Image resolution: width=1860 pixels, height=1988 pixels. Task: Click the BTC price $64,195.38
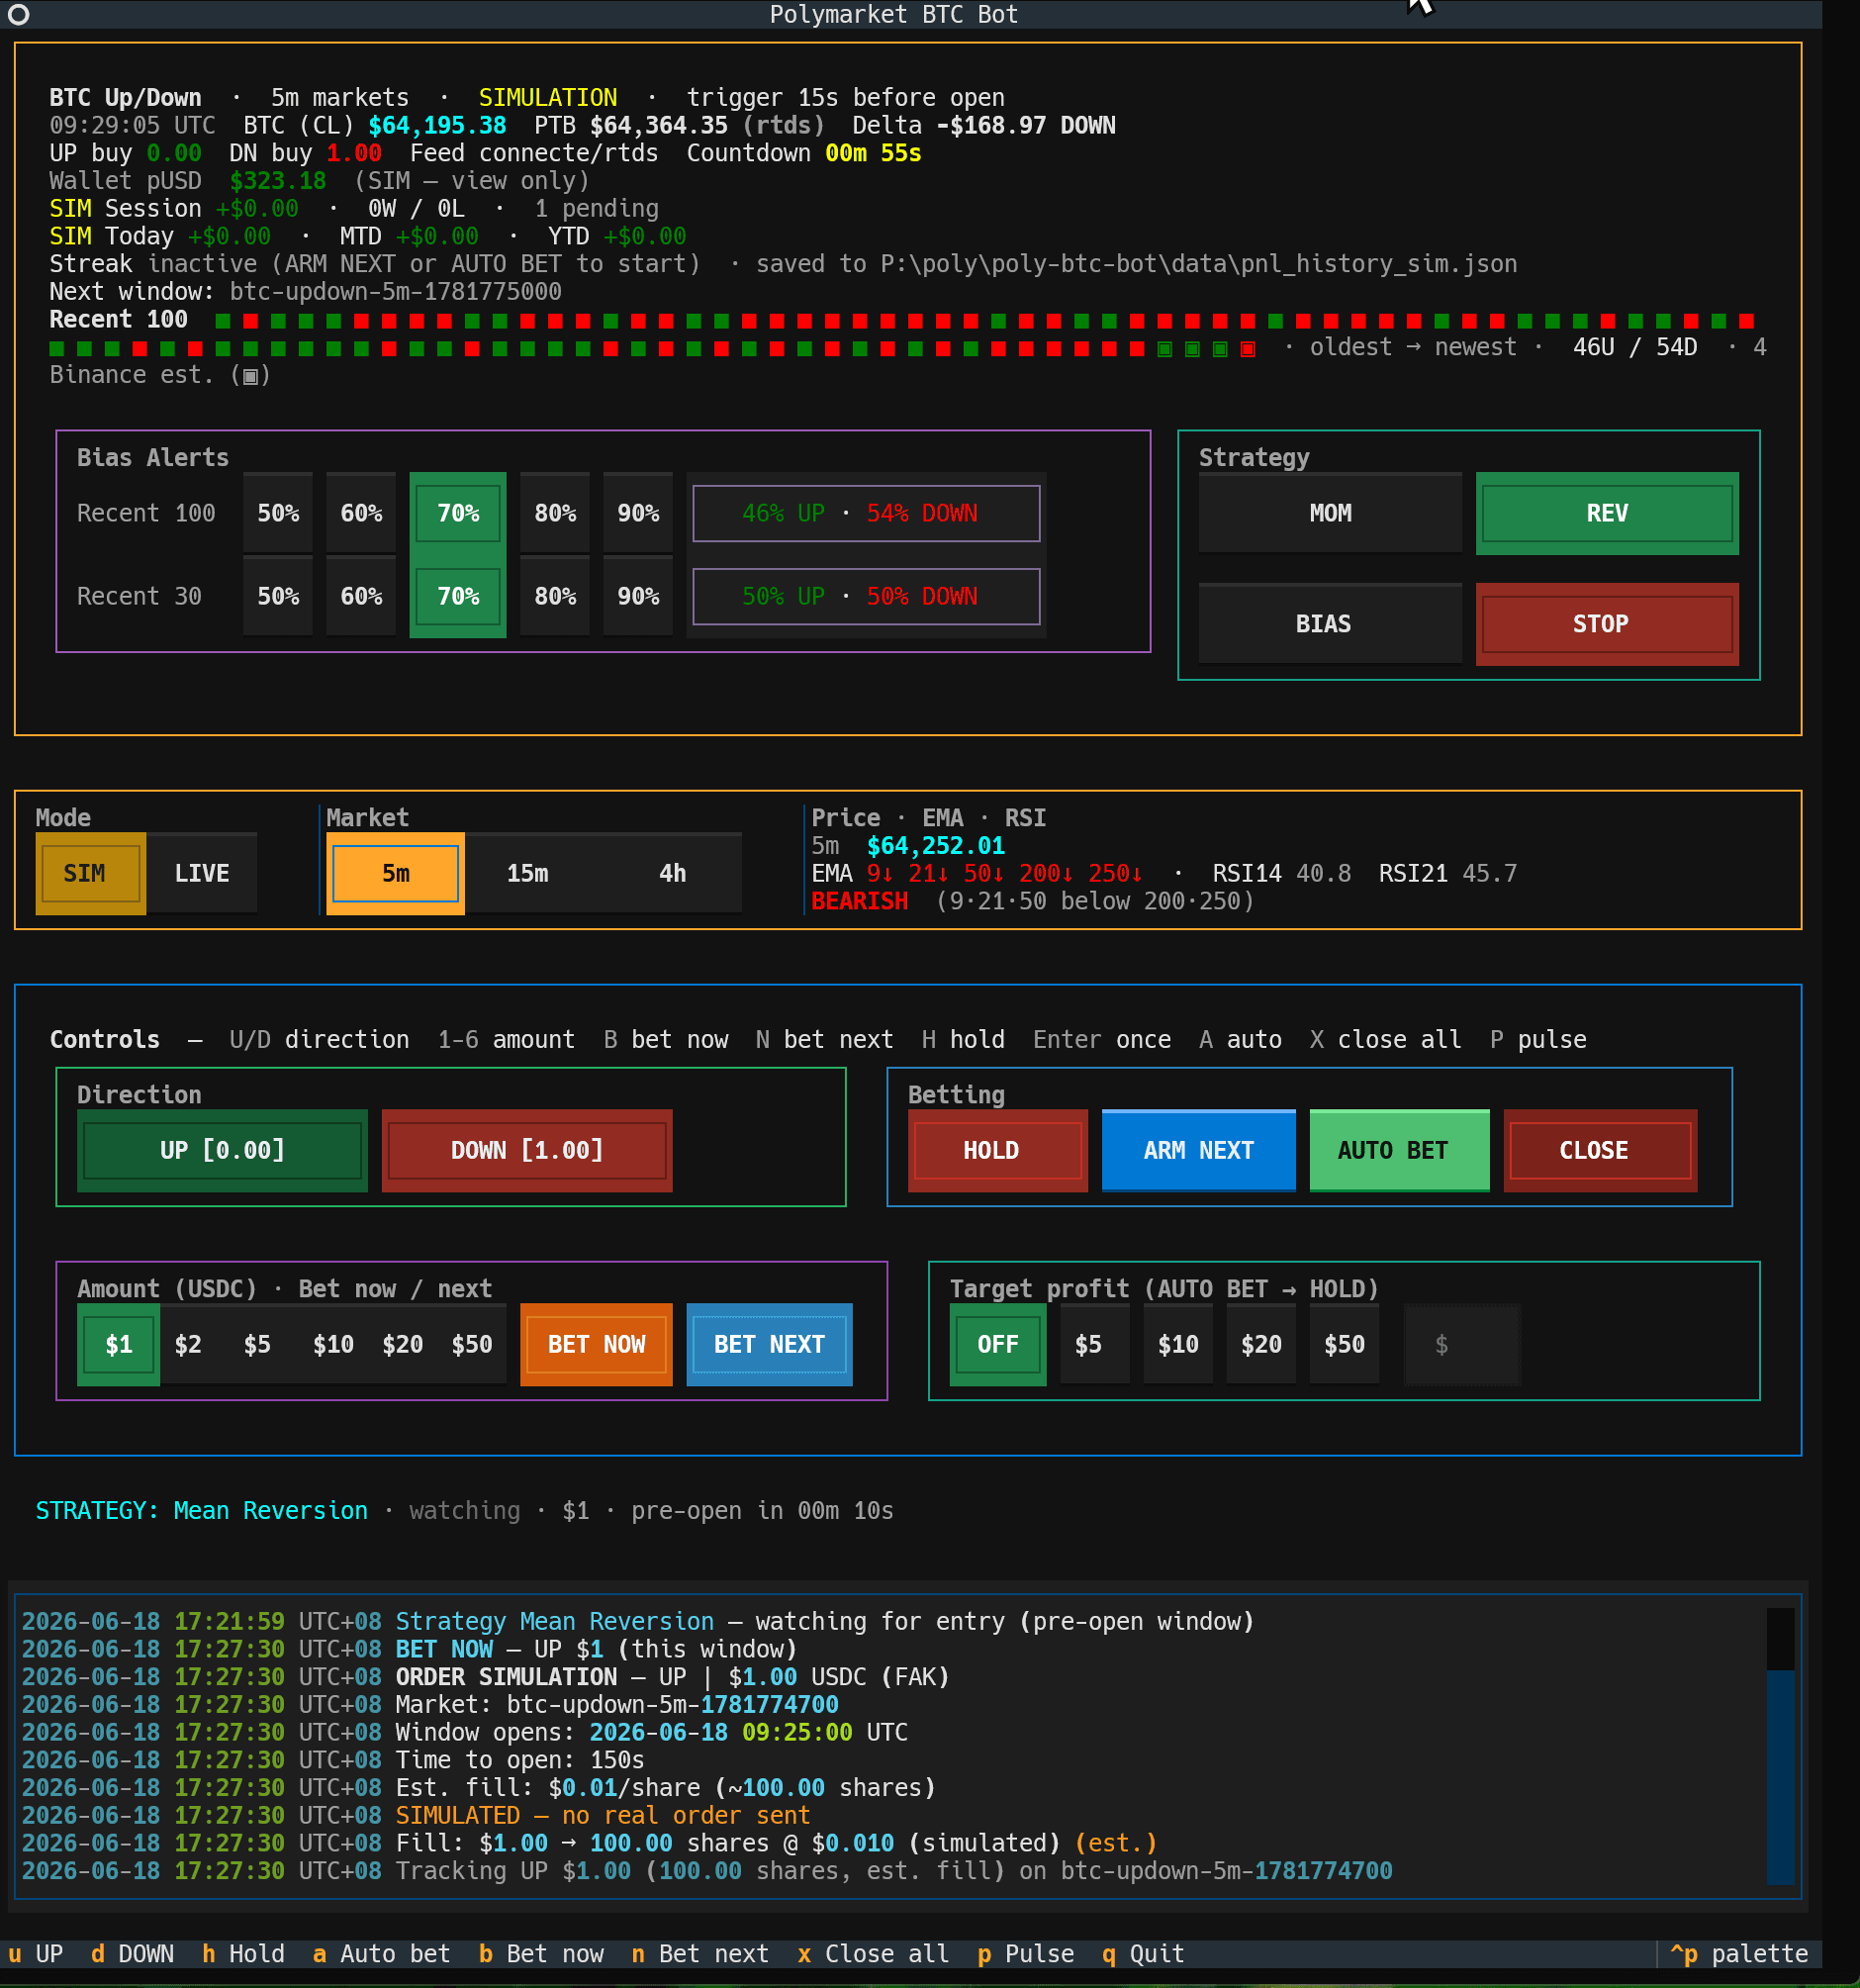[437, 125]
